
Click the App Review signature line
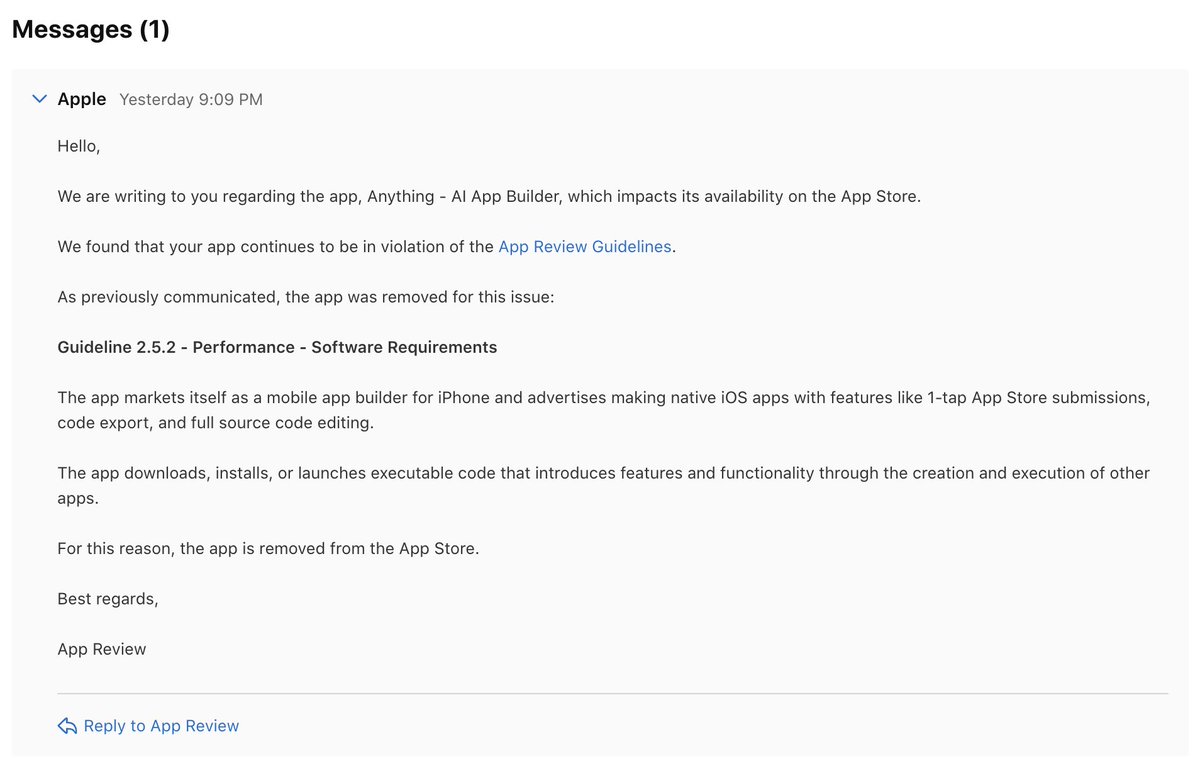[x=101, y=648]
